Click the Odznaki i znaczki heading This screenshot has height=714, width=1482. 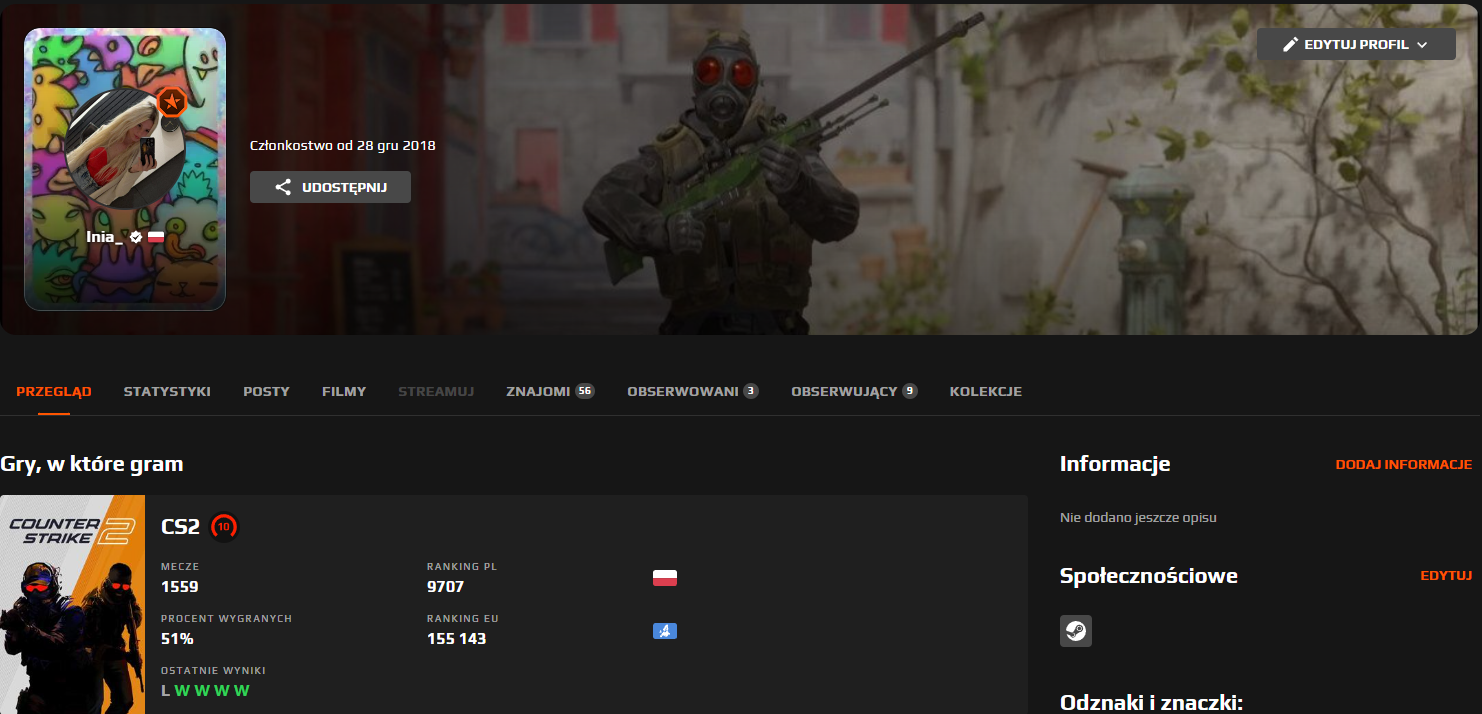click(1151, 703)
